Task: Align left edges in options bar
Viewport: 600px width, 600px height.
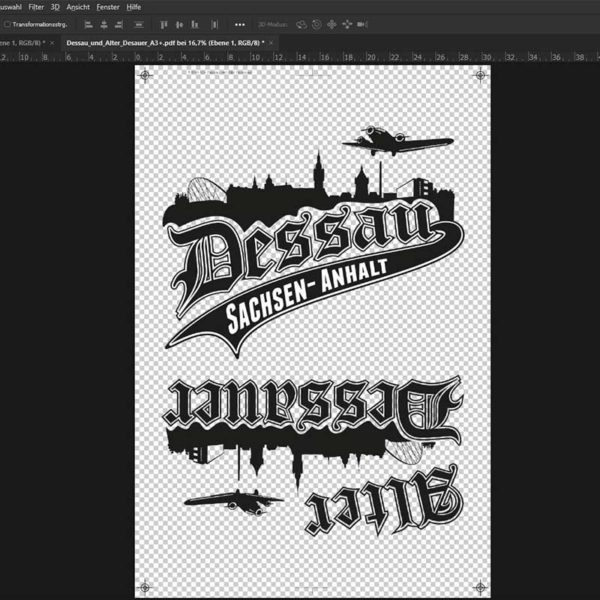Action: 89,25
